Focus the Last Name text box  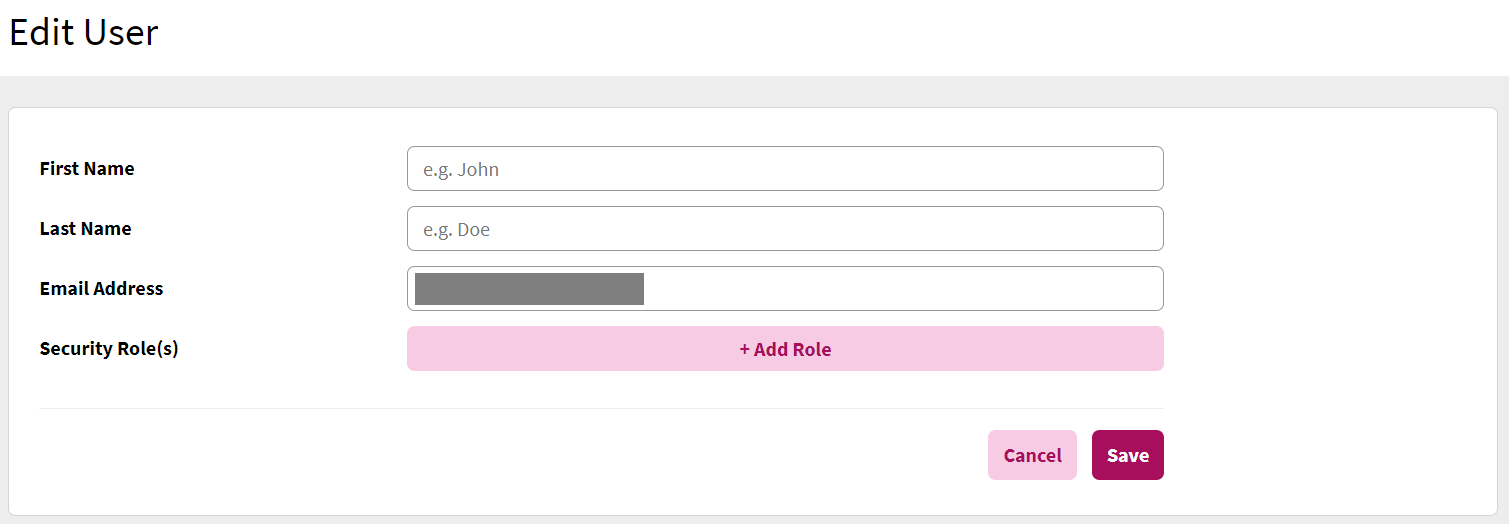click(x=785, y=229)
